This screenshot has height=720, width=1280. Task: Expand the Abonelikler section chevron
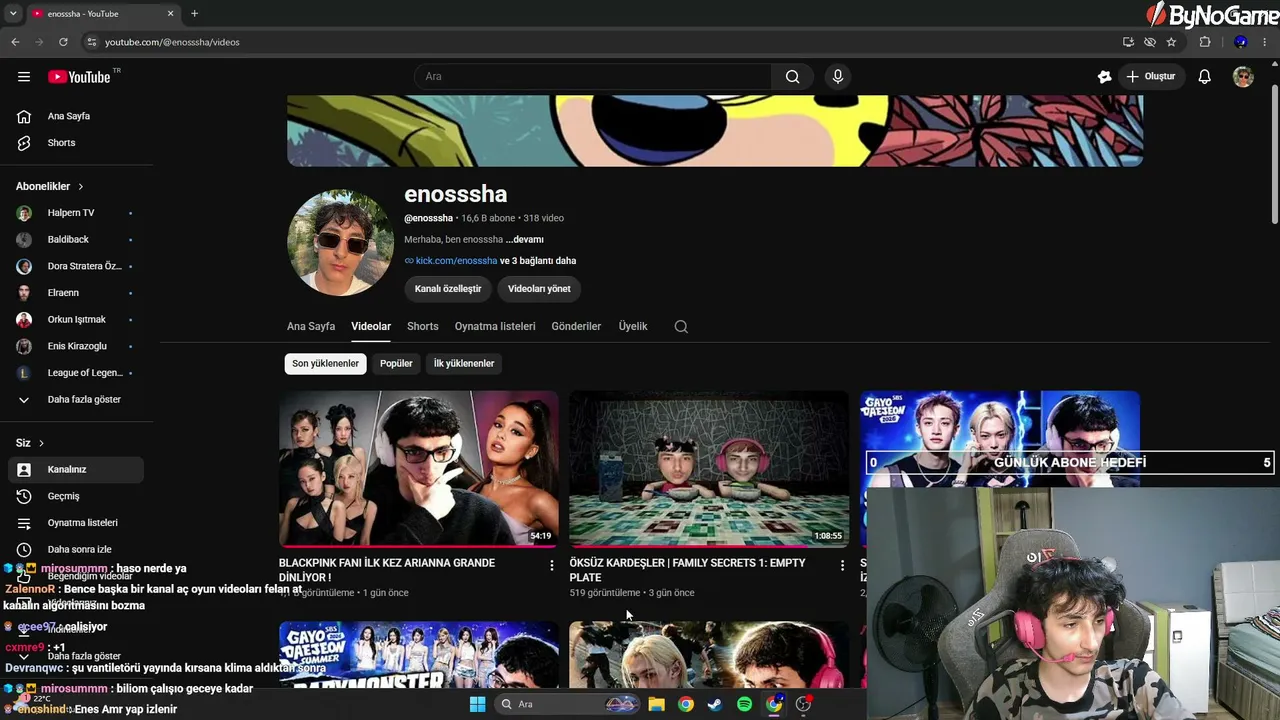click(x=81, y=187)
